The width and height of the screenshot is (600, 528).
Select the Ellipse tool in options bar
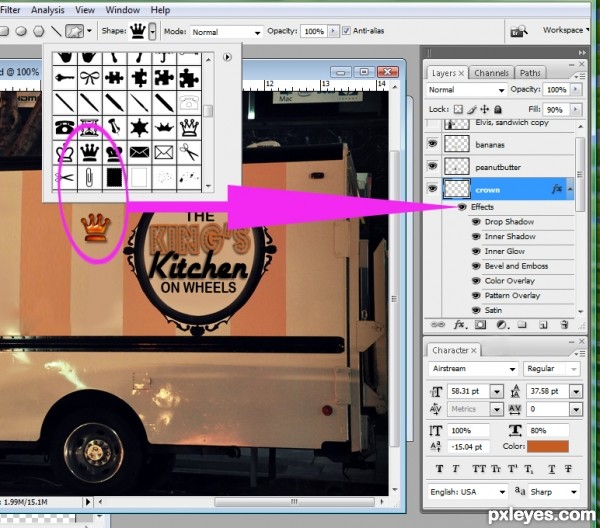pos(21,31)
